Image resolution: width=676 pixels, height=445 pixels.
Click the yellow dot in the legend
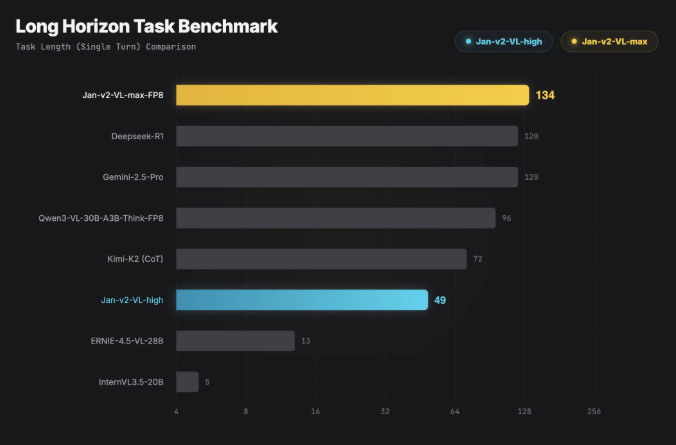[x=574, y=41]
